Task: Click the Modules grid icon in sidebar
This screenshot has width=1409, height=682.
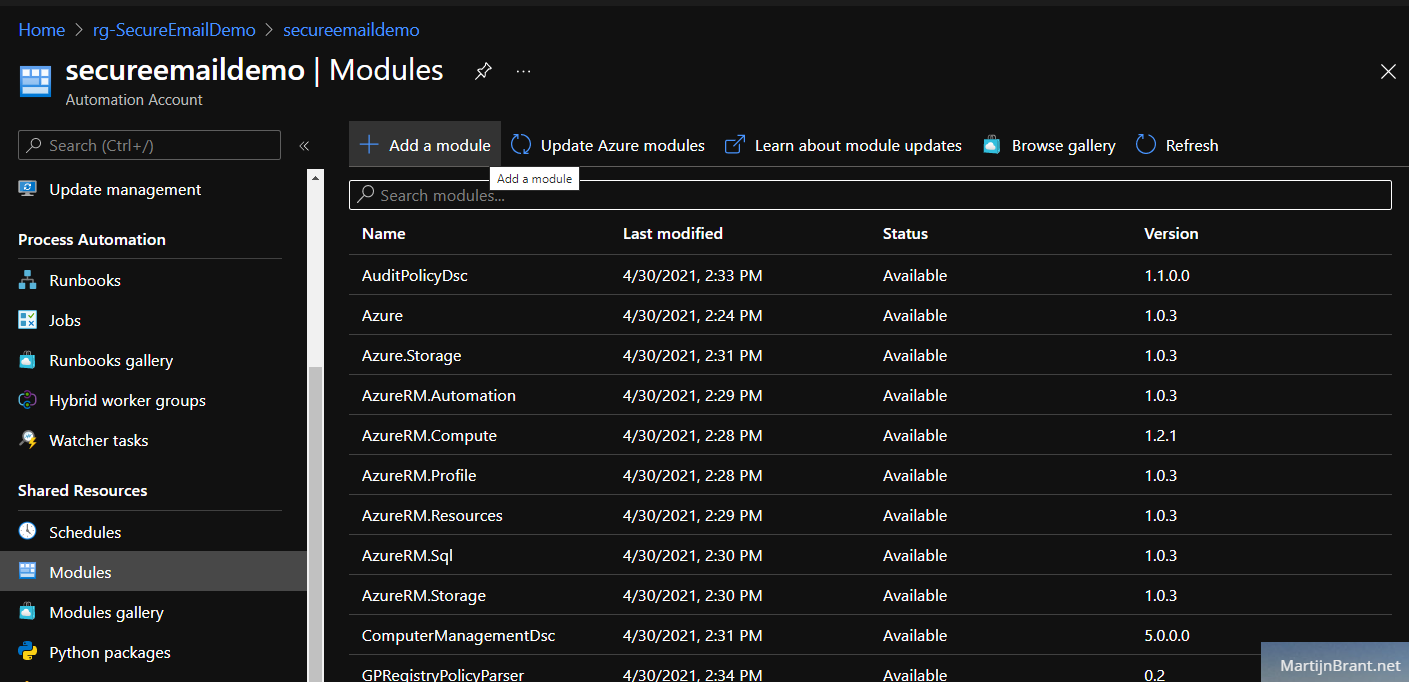Action: coord(28,572)
